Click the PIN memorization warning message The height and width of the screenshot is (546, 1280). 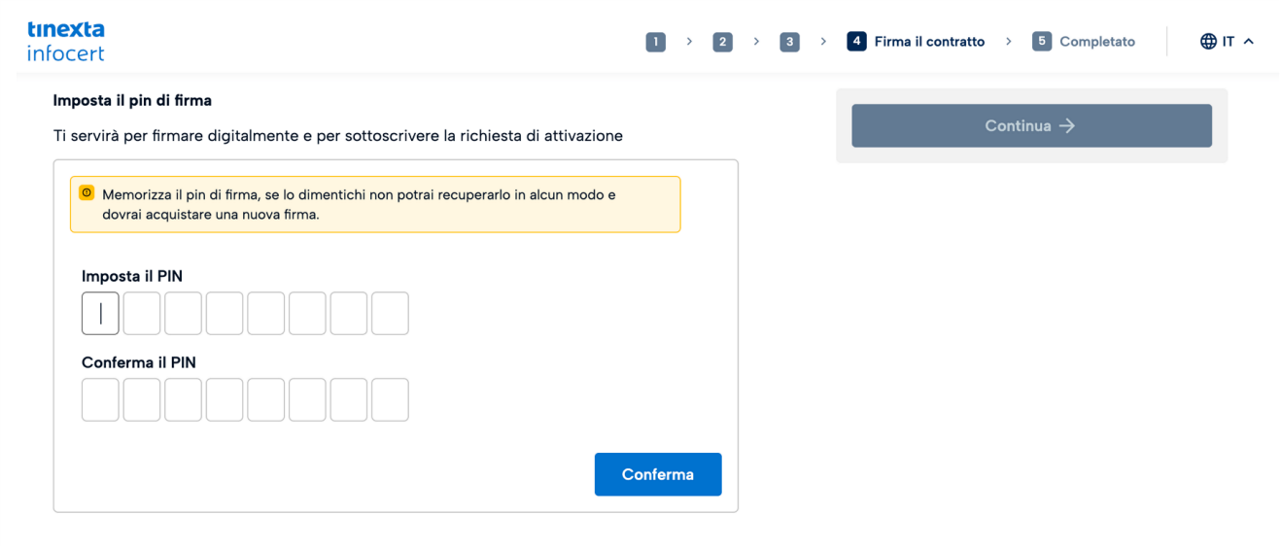tap(360, 205)
